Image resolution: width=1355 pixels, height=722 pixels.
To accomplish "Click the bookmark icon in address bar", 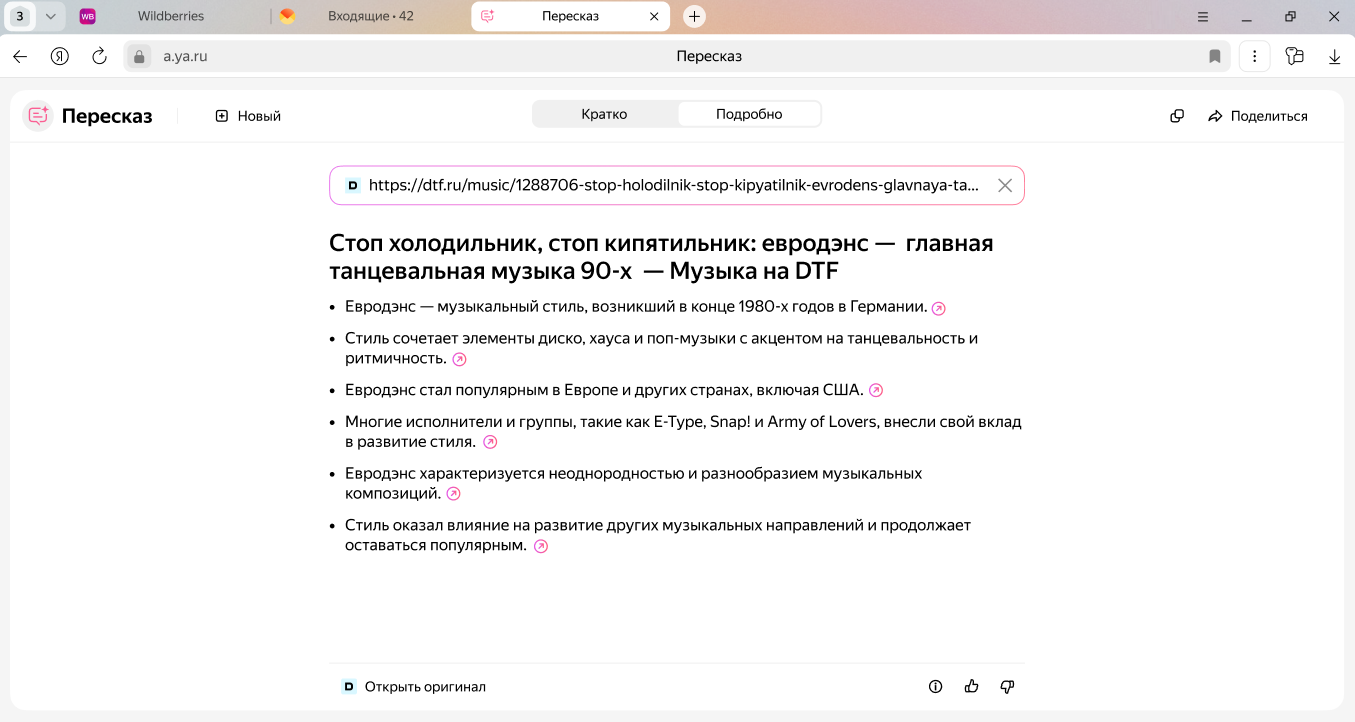I will tap(1215, 57).
